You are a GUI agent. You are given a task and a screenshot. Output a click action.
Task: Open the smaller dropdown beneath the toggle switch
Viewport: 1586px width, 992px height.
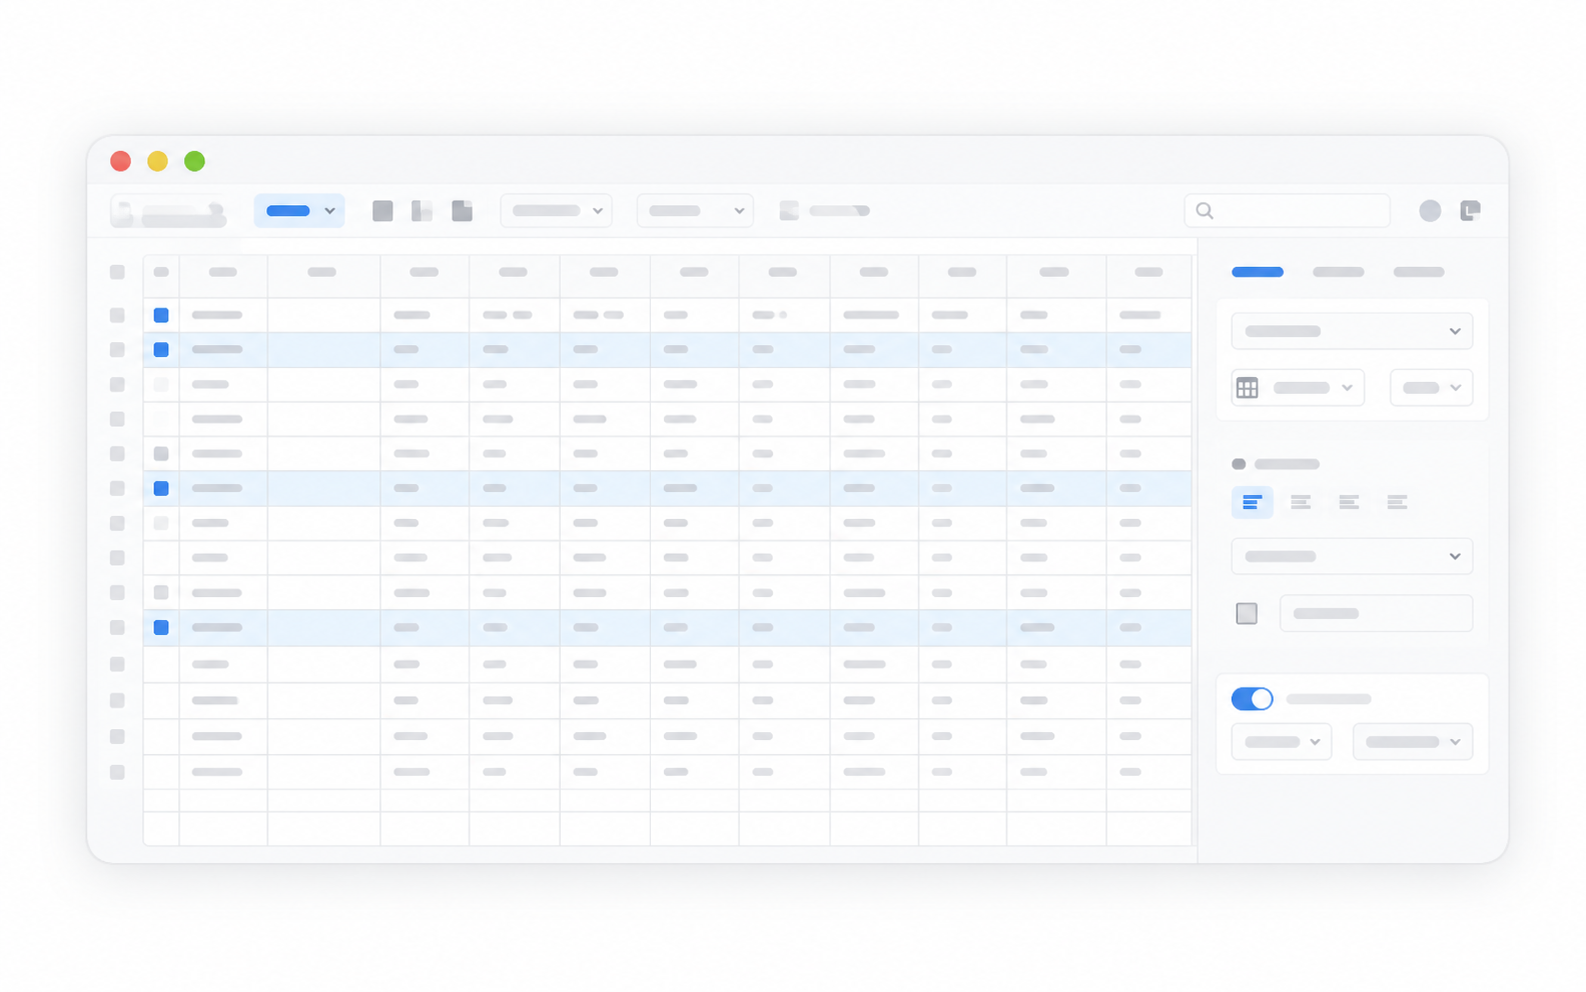(x=1281, y=742)
